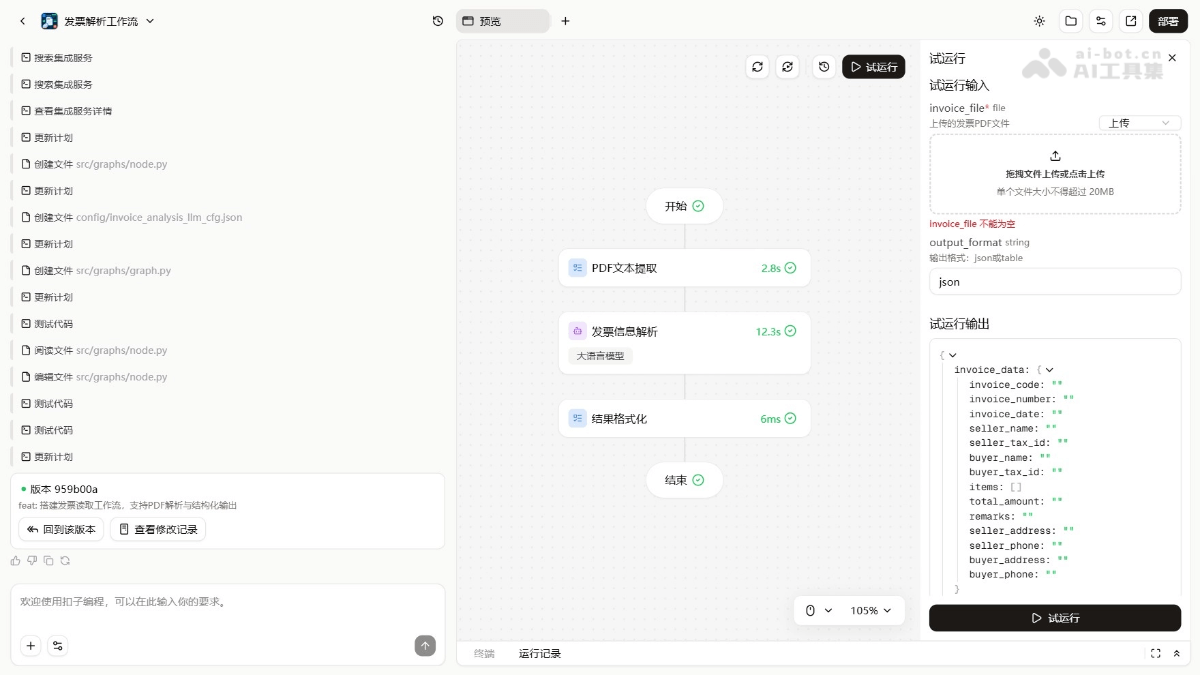Toggle the light/dark theme icon
This screenshot has height=675, width=1200.
(x=1039, y=20)
